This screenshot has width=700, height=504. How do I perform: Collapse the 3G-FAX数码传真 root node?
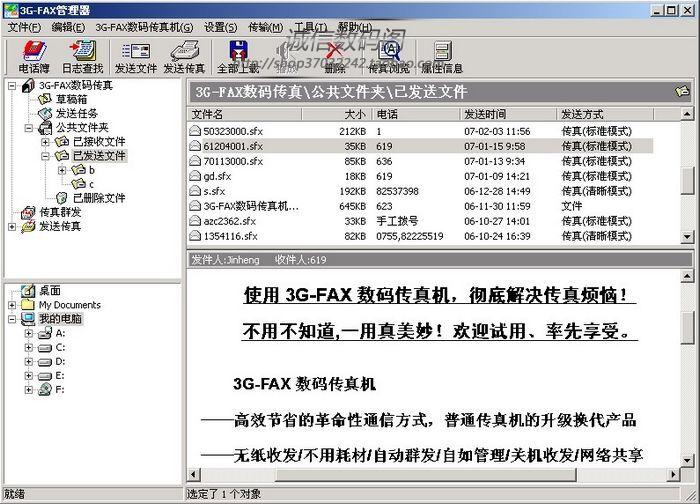pos(12,85)
